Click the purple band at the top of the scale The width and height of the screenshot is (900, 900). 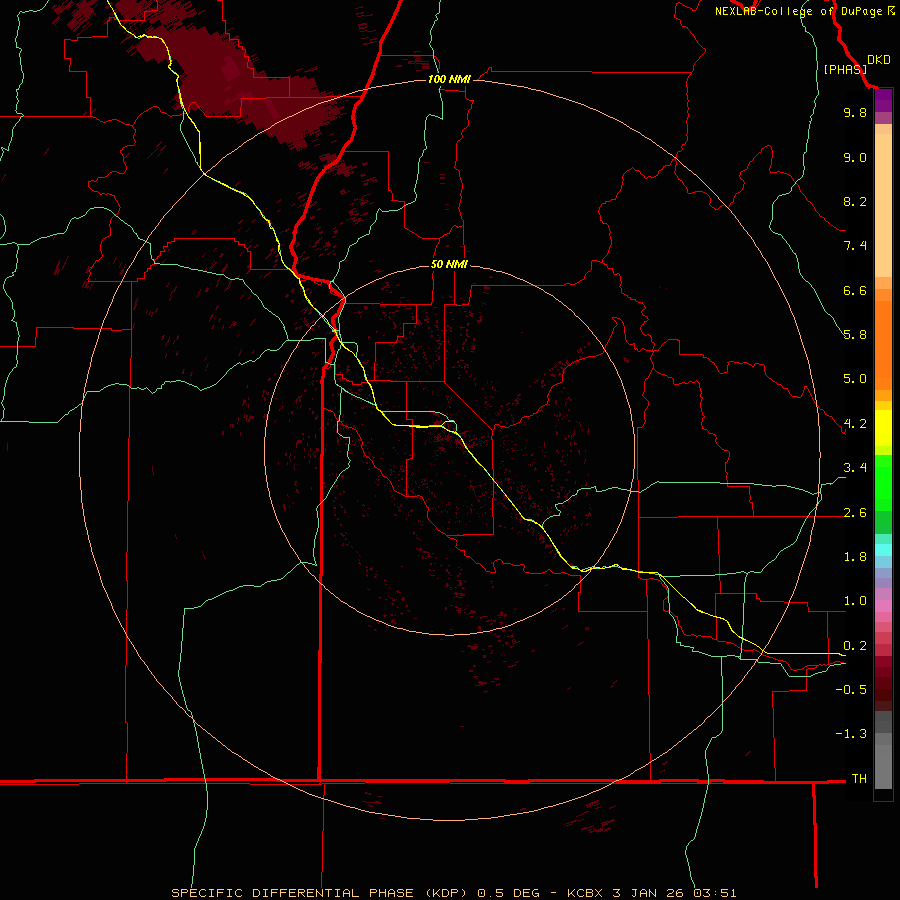pos(883,100)
